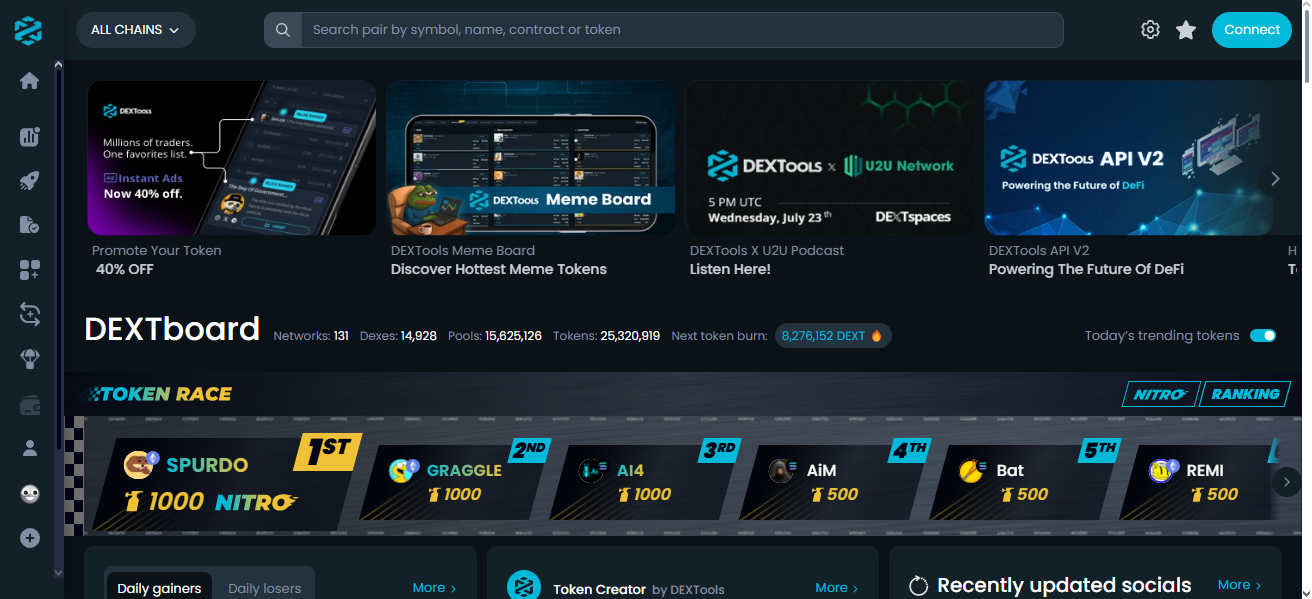Advance the banner carousel with right arrow
Image resolution: width=1312 pixels, height=599 pixels.
pos(1275,179)
